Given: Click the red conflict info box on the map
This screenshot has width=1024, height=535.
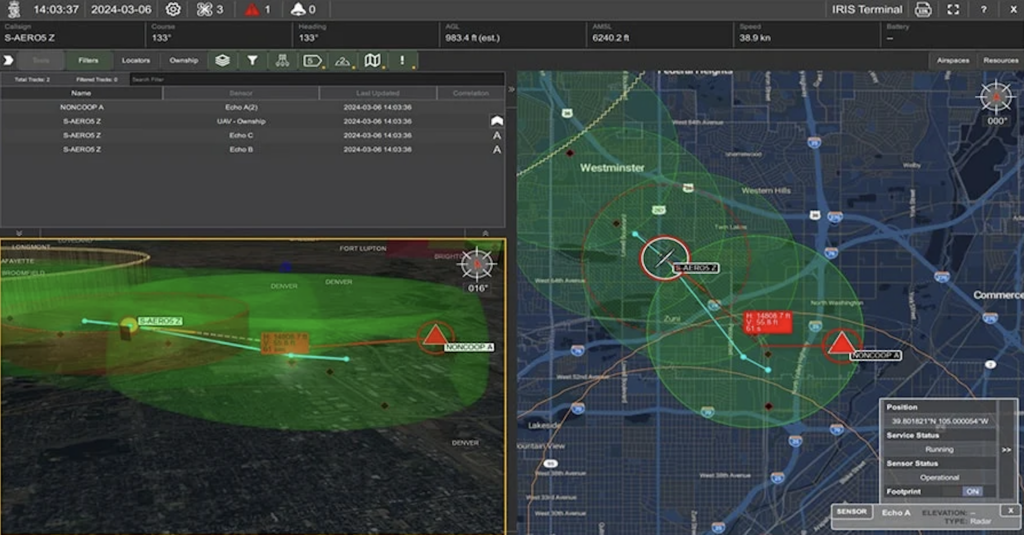Looking at the screenshot, I should tap(768, 322).
